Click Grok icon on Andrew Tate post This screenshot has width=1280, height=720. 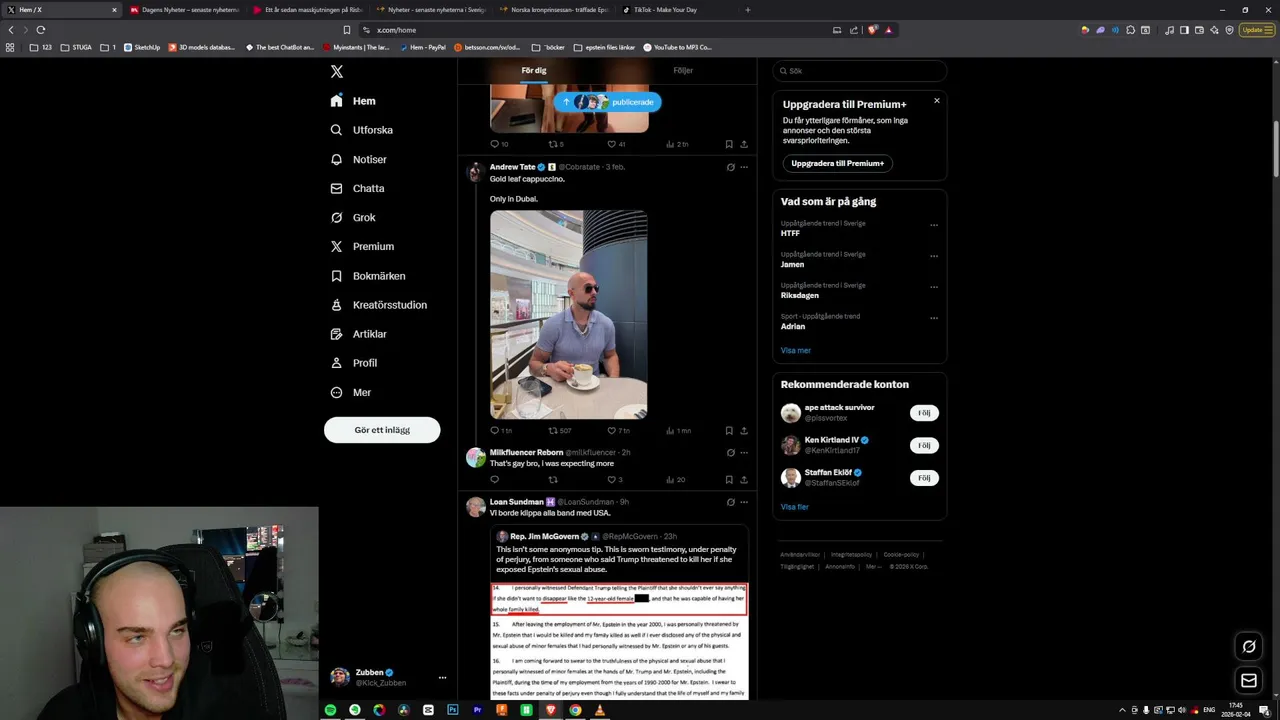pyautogui.click(x=730, y=167)
